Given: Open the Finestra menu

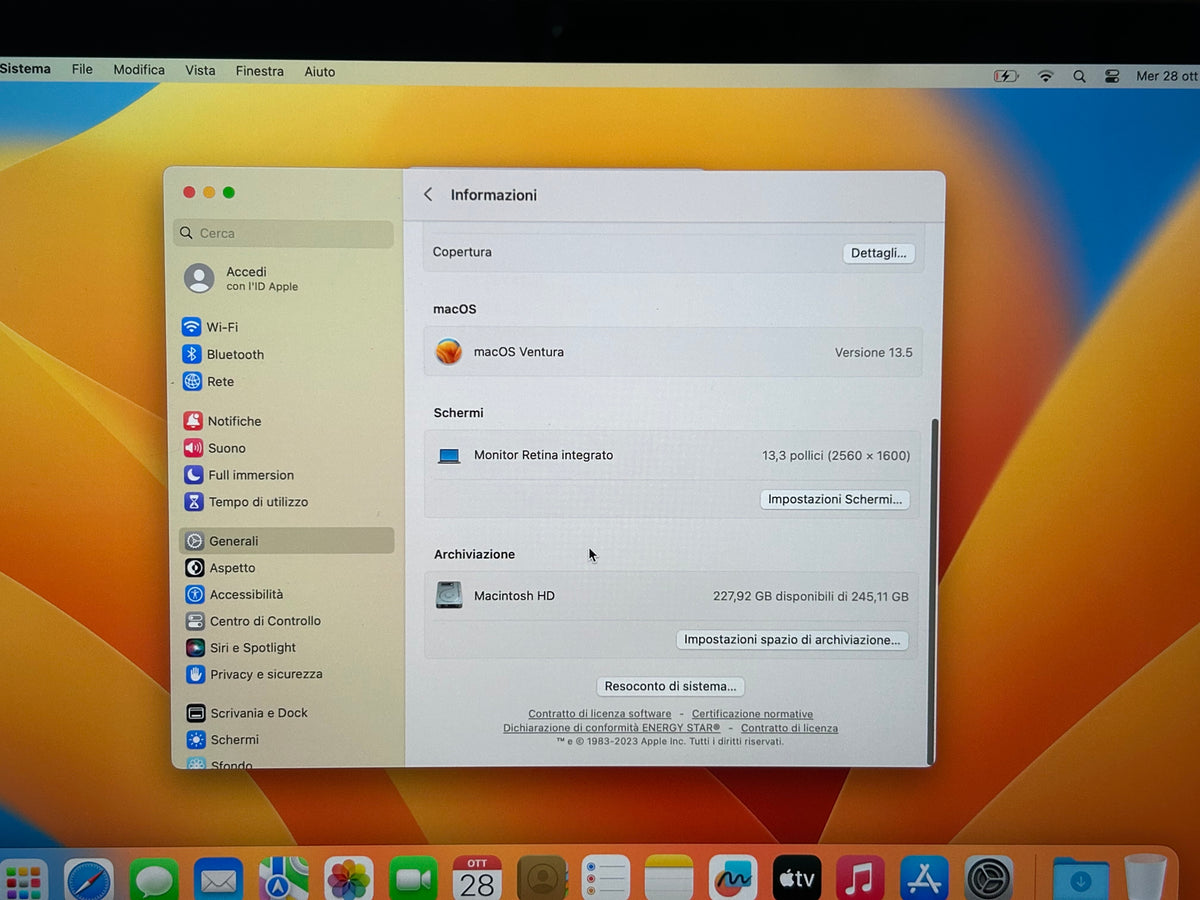Looking at the screenshot, I should (260, 71).
